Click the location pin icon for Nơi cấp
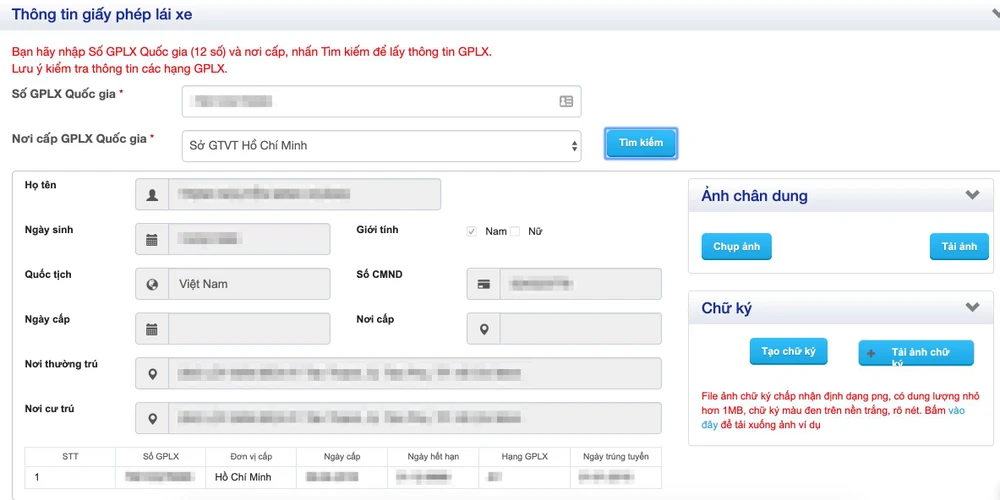Screen dimensions: 1000x500 click(x=484, y=329)
